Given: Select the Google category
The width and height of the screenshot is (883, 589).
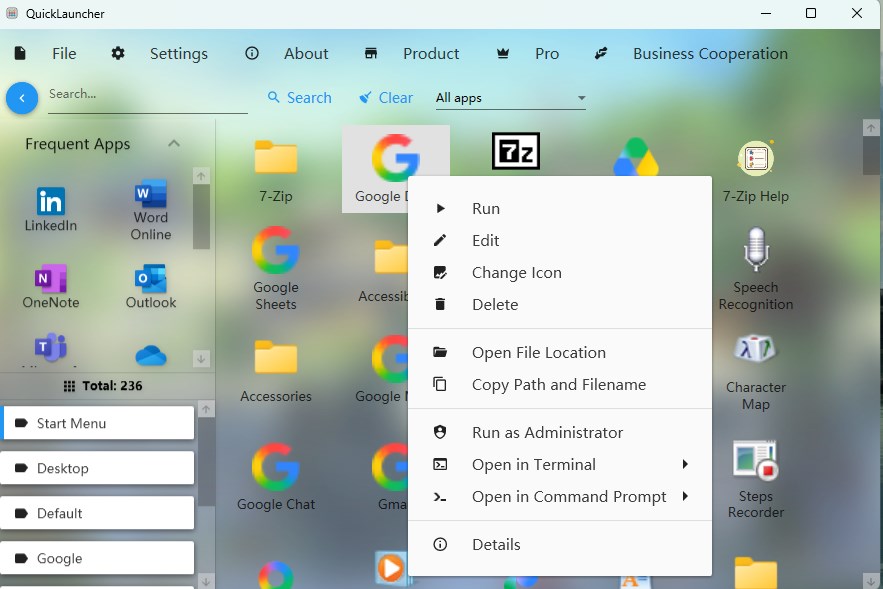Looking at the screenshot, I should 97,558.
